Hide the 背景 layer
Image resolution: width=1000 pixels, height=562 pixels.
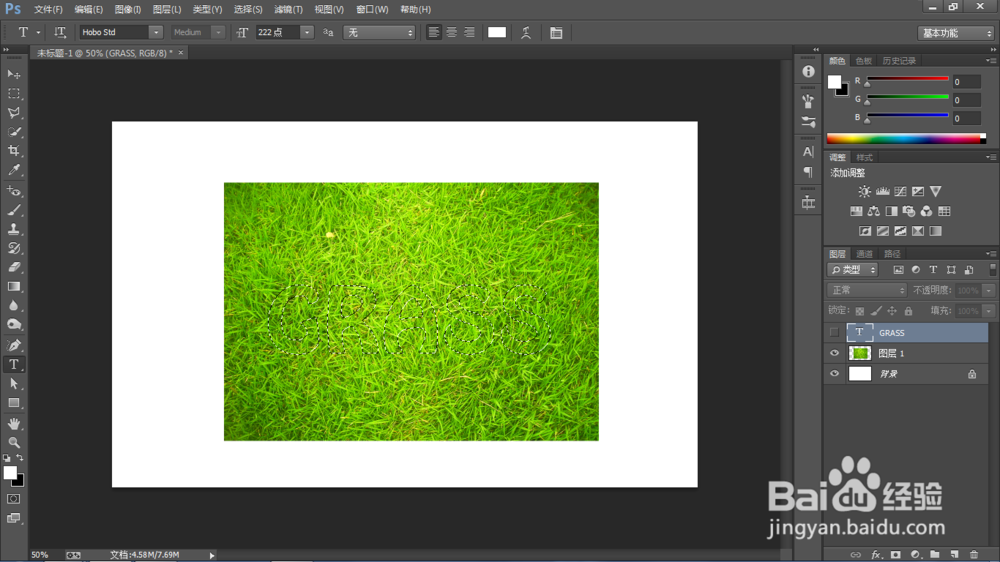pos(834,374)
